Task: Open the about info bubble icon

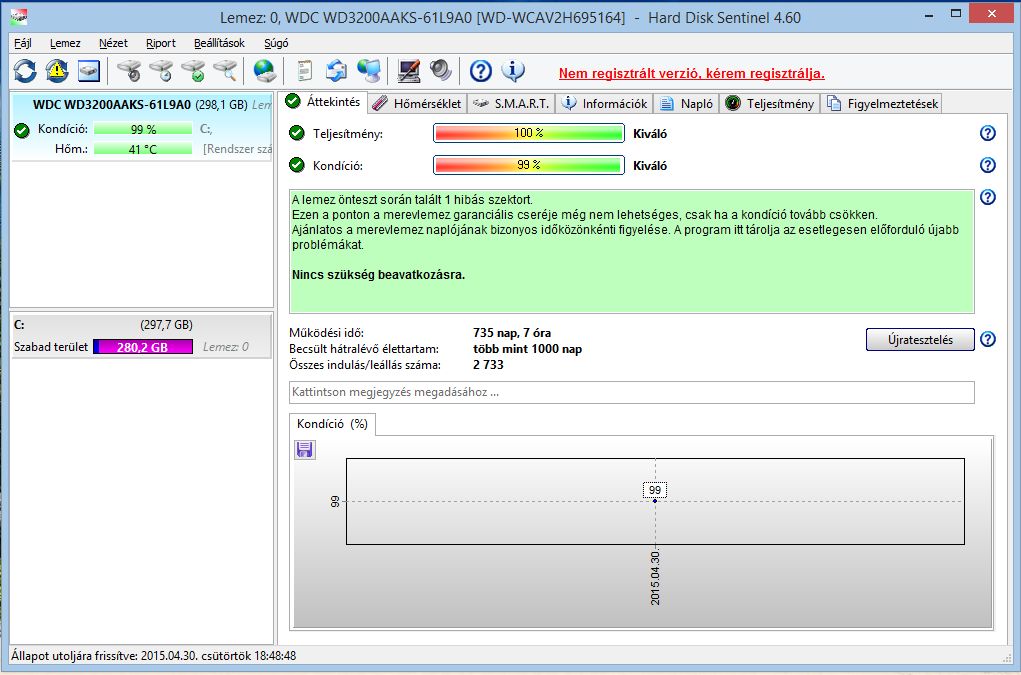Action: coord(513,71)
